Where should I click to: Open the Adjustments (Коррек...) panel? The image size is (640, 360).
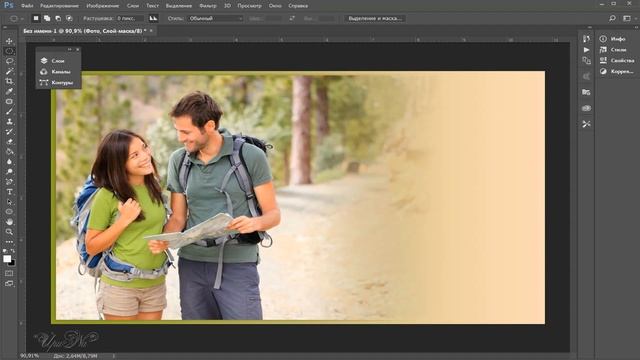[x=617, y=71]
